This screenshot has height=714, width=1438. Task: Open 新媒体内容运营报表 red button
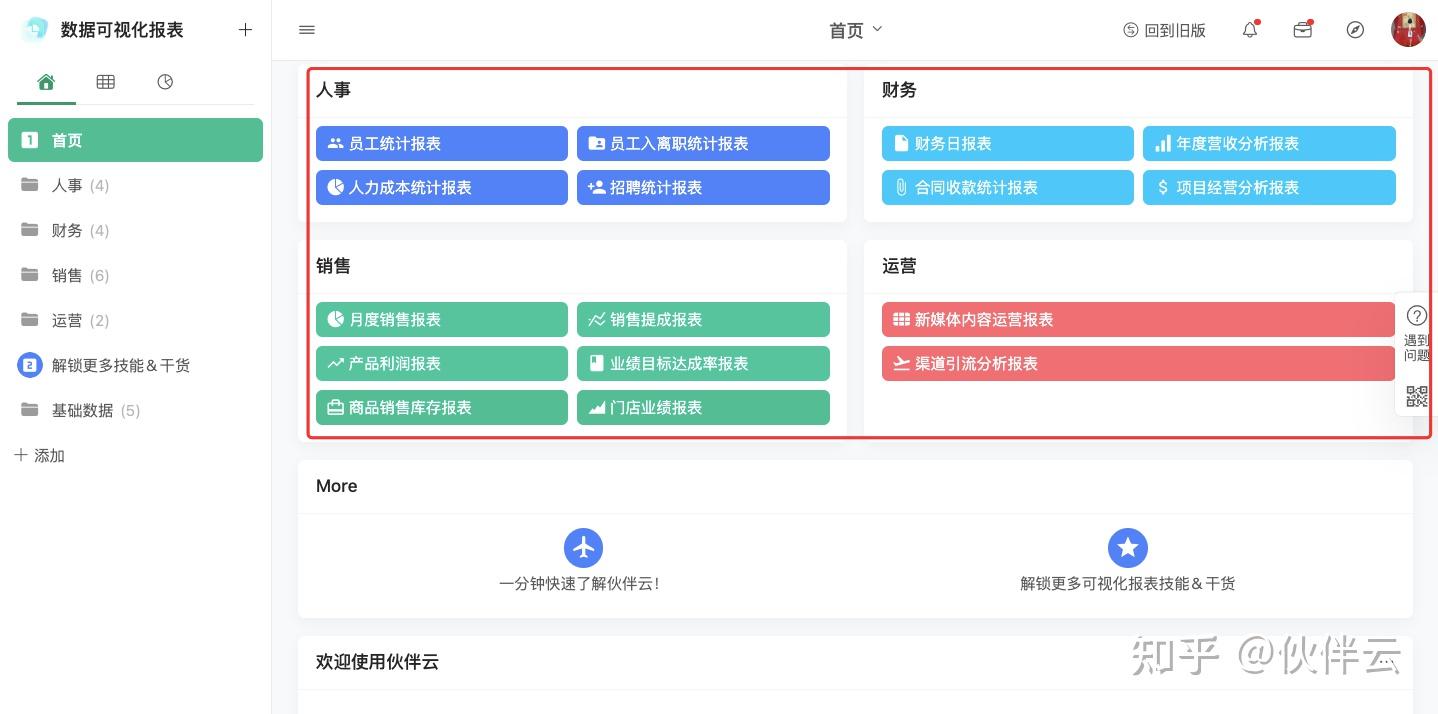click(1137, 320)
